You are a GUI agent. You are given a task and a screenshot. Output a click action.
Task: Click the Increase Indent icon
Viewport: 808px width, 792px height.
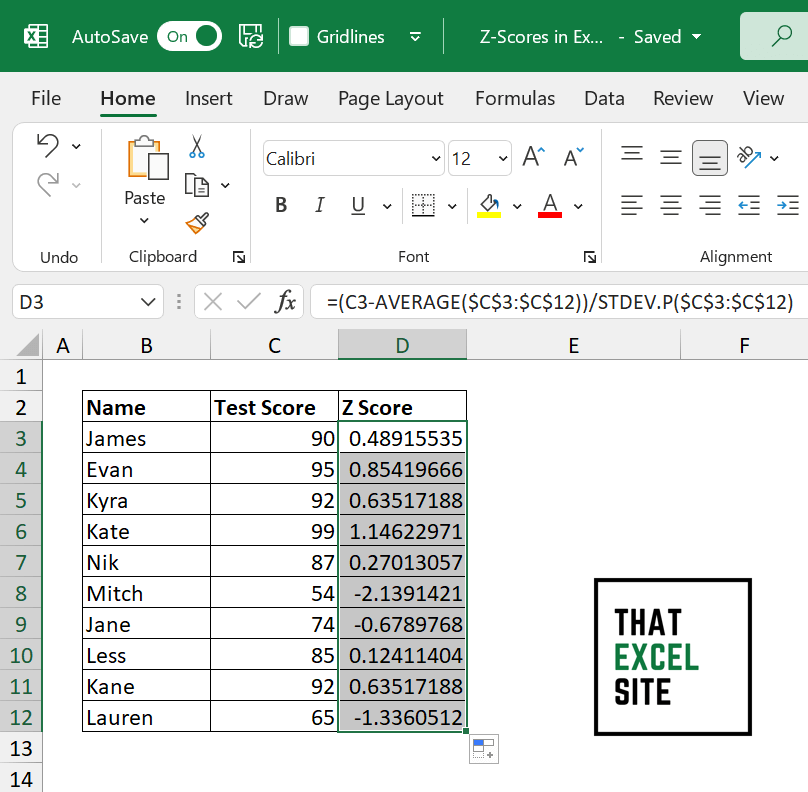click(787, 205)
